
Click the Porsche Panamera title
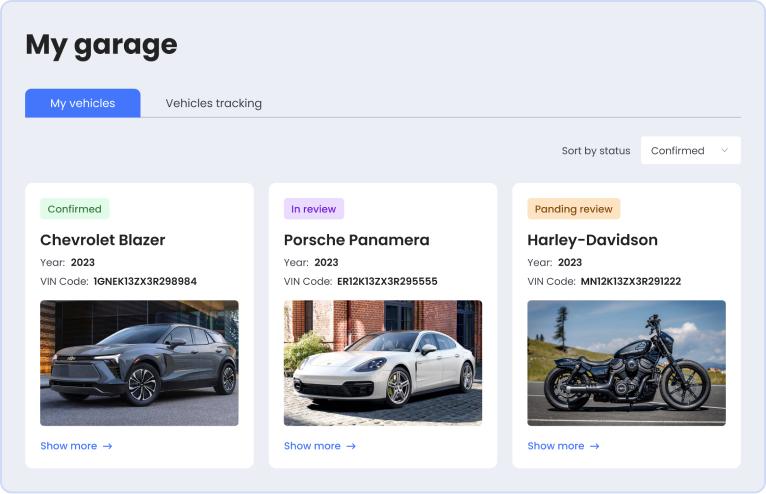[x=356, y=240]
